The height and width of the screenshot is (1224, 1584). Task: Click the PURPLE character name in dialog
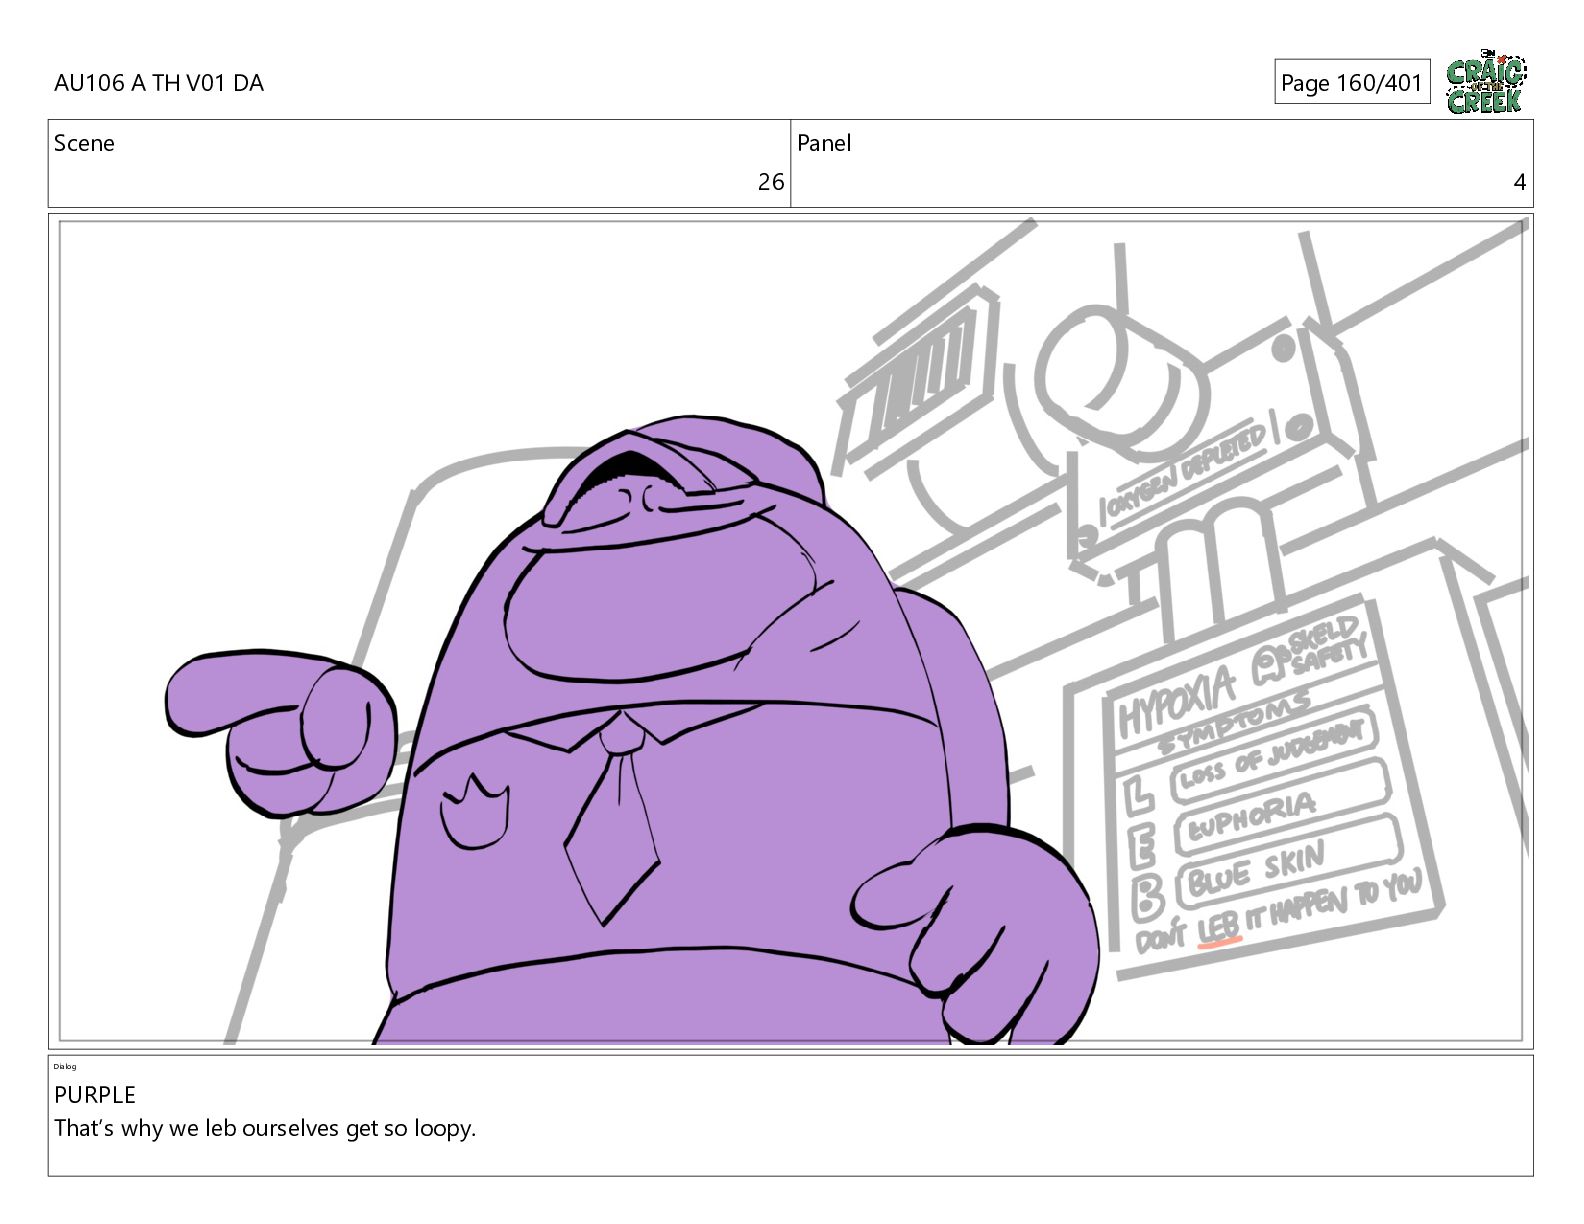[x=95, y=1095]
